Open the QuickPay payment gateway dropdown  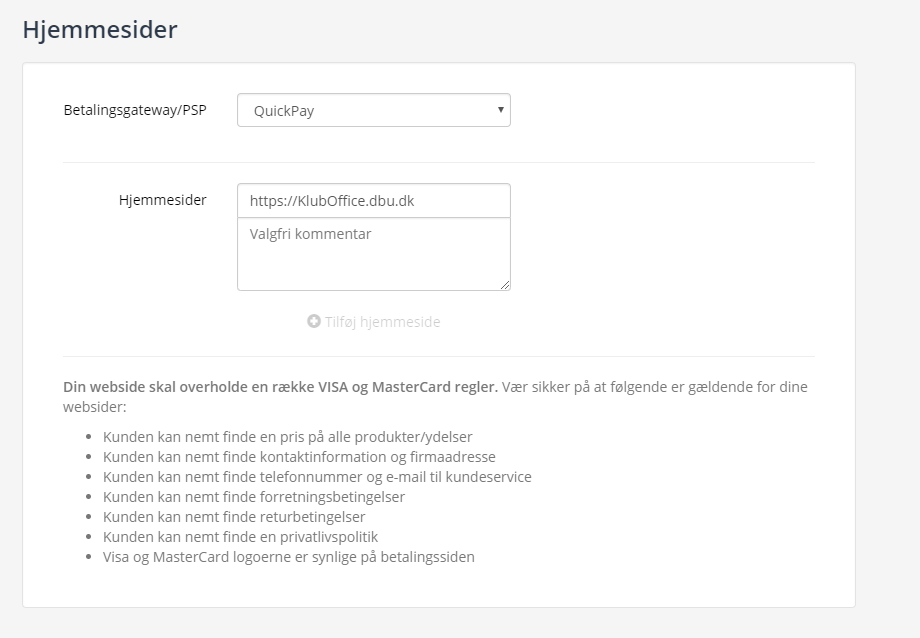coord(373,111)
